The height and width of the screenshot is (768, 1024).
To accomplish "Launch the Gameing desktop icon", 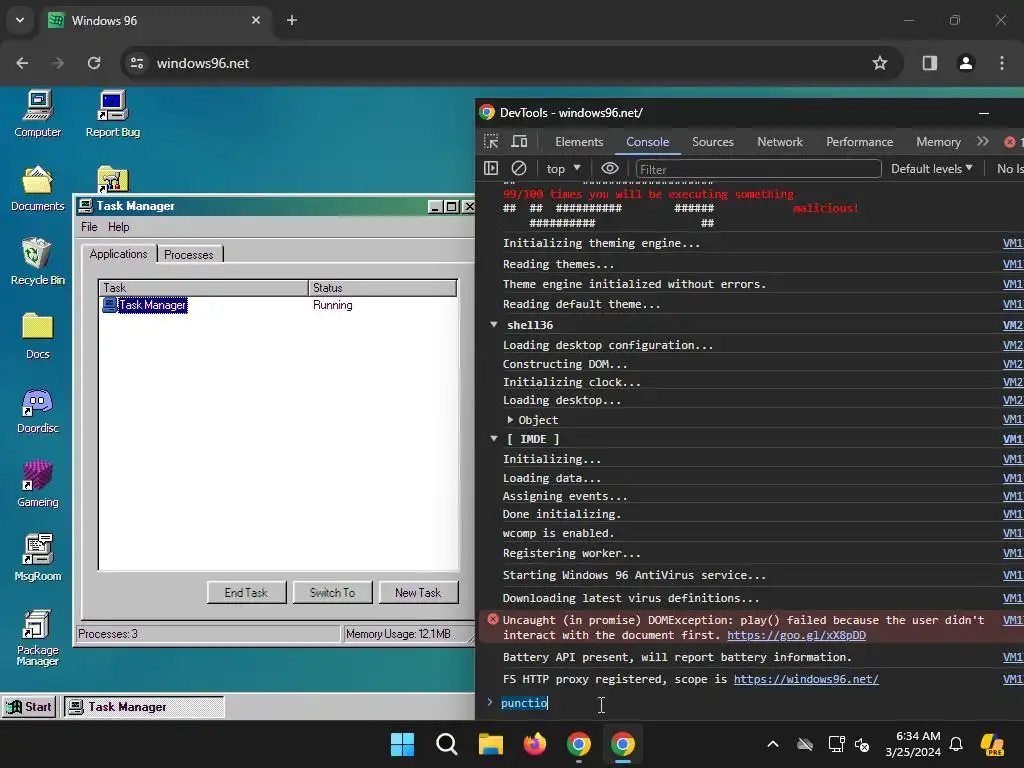I will tap(37, 485).
